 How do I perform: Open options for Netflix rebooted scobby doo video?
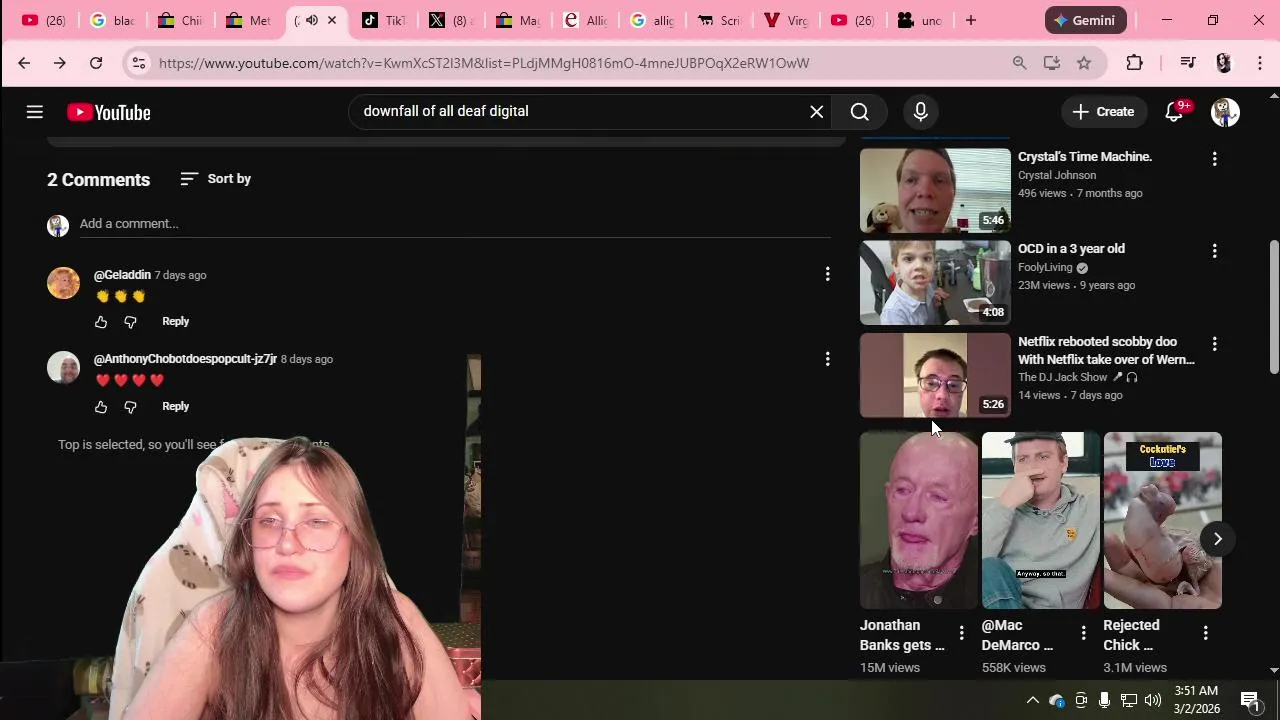1214,344
